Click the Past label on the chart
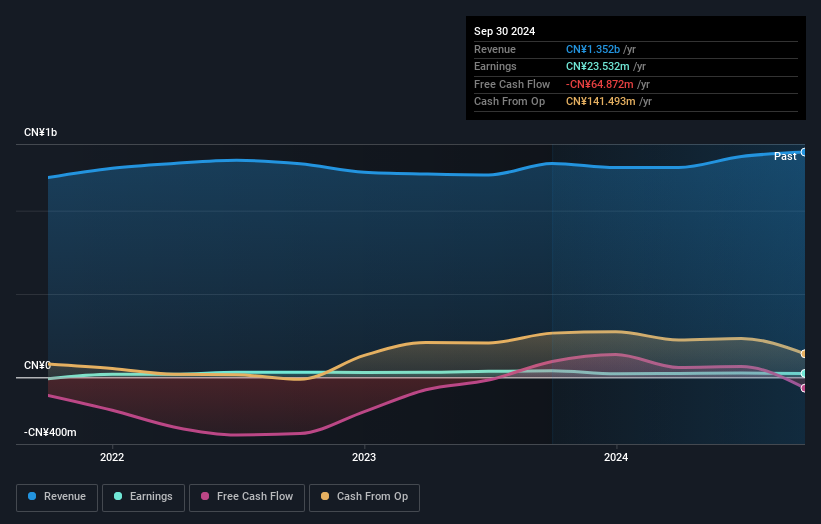 (x=785, y=157)
